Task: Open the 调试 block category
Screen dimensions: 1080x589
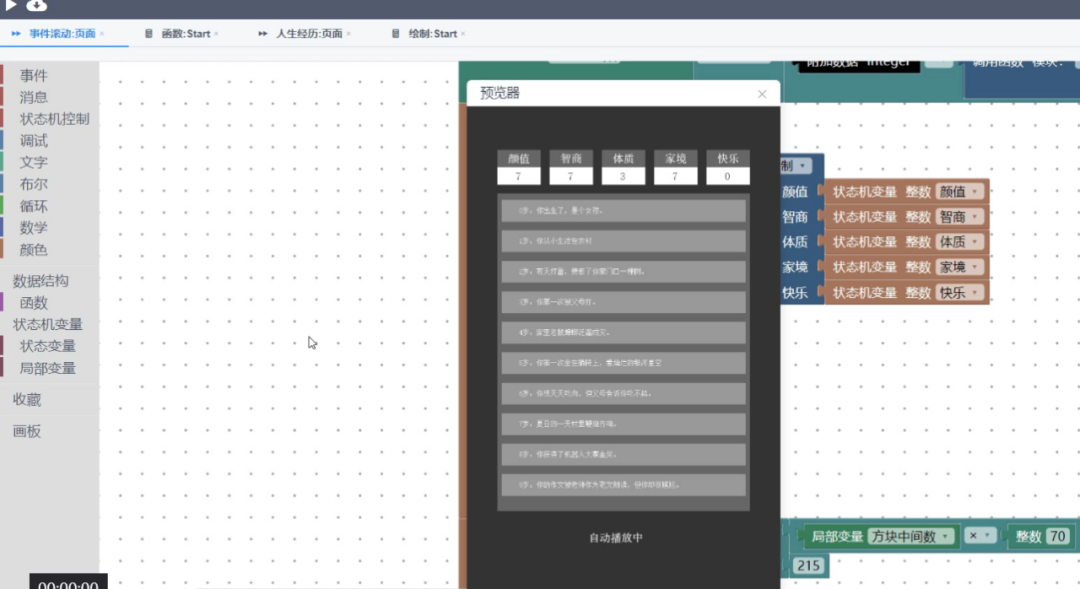Action: coord(34,141)
